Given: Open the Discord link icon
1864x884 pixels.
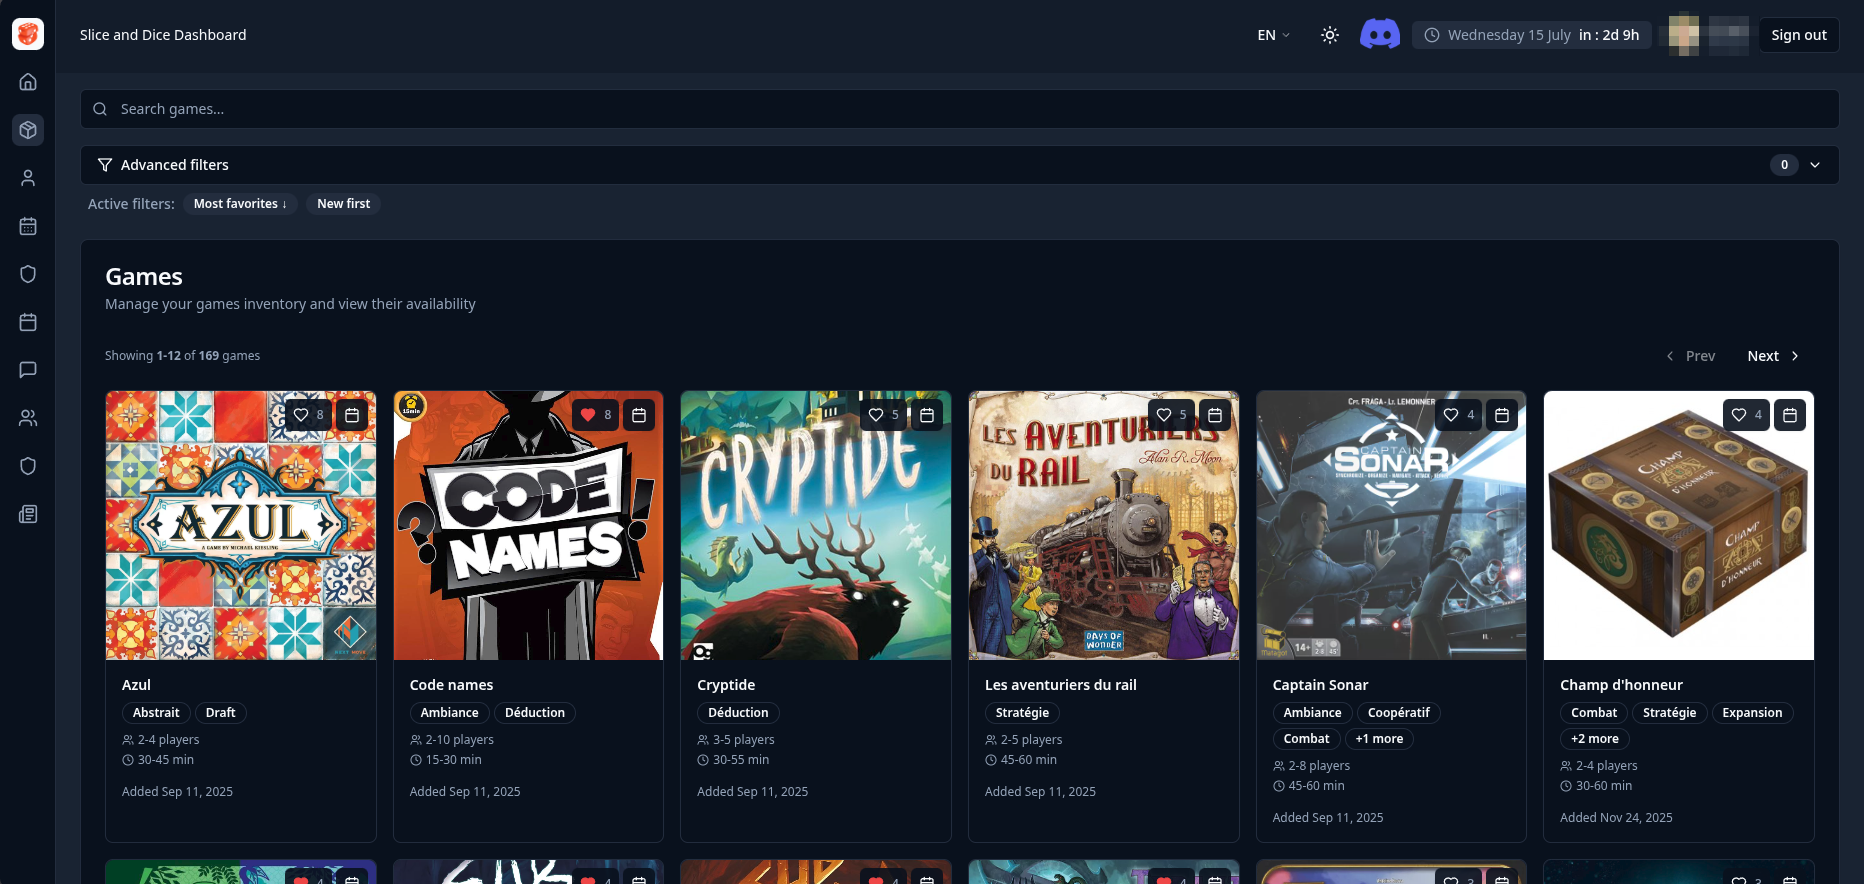Looking at the screenshot, I should (x=1380, y=35).
